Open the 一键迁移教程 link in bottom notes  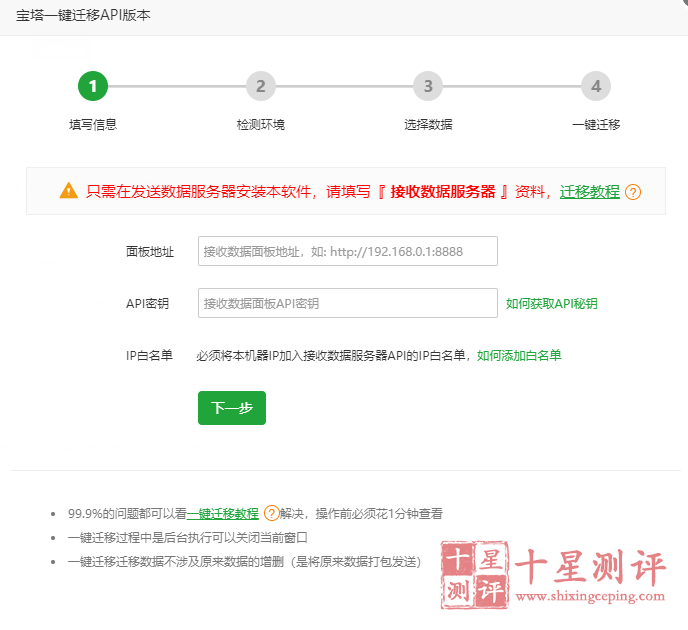(223, 513)
